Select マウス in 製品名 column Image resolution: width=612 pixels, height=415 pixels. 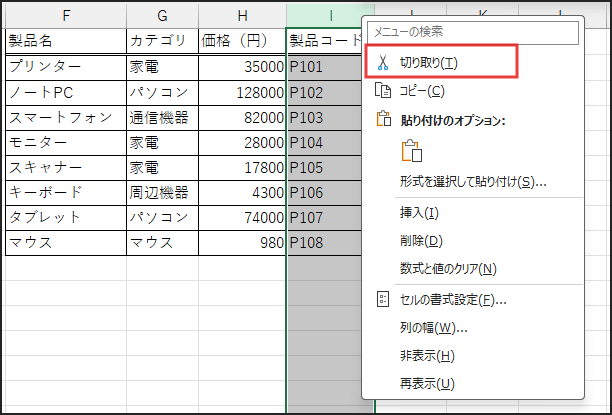pos(66,243)
